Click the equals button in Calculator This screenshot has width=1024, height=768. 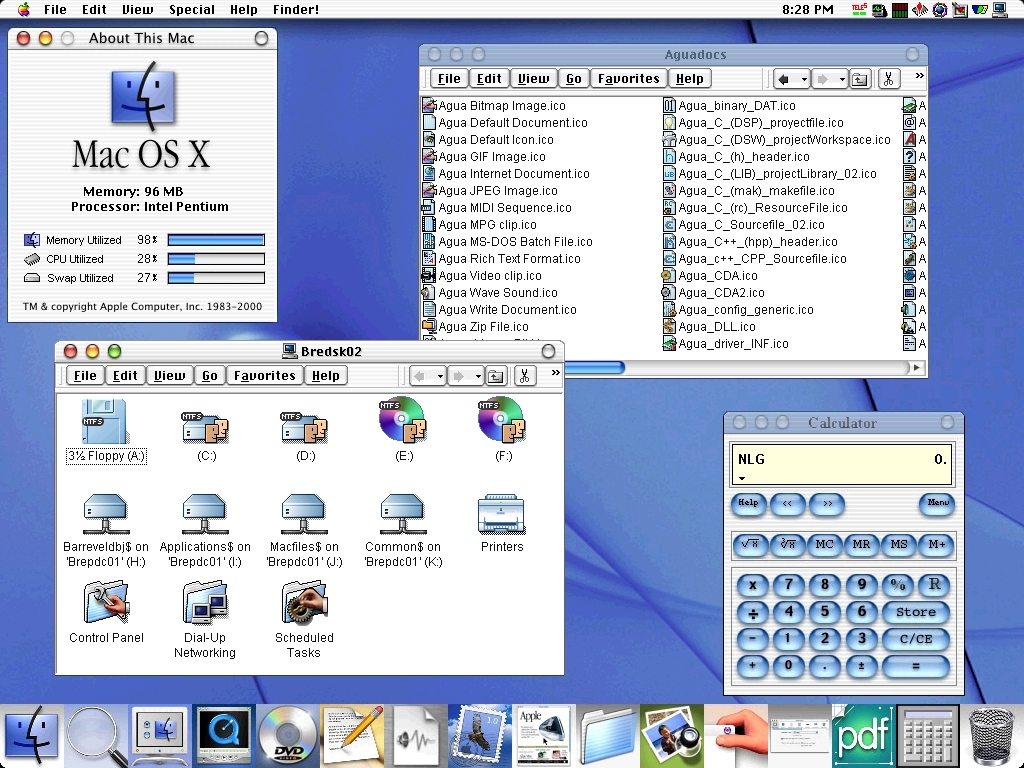(x=916, y=666)
